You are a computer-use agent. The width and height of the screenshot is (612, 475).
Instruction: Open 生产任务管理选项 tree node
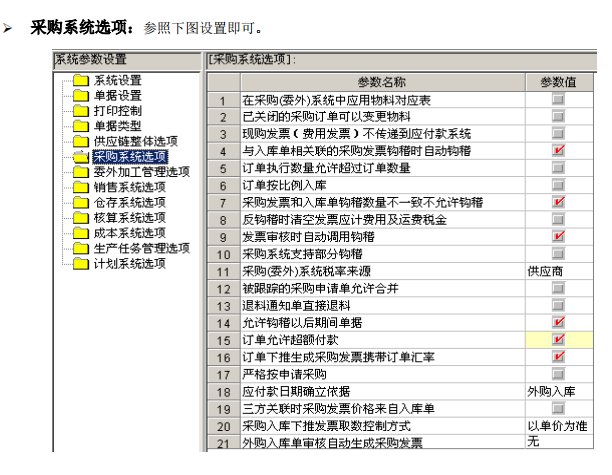(x=141, y=248)
